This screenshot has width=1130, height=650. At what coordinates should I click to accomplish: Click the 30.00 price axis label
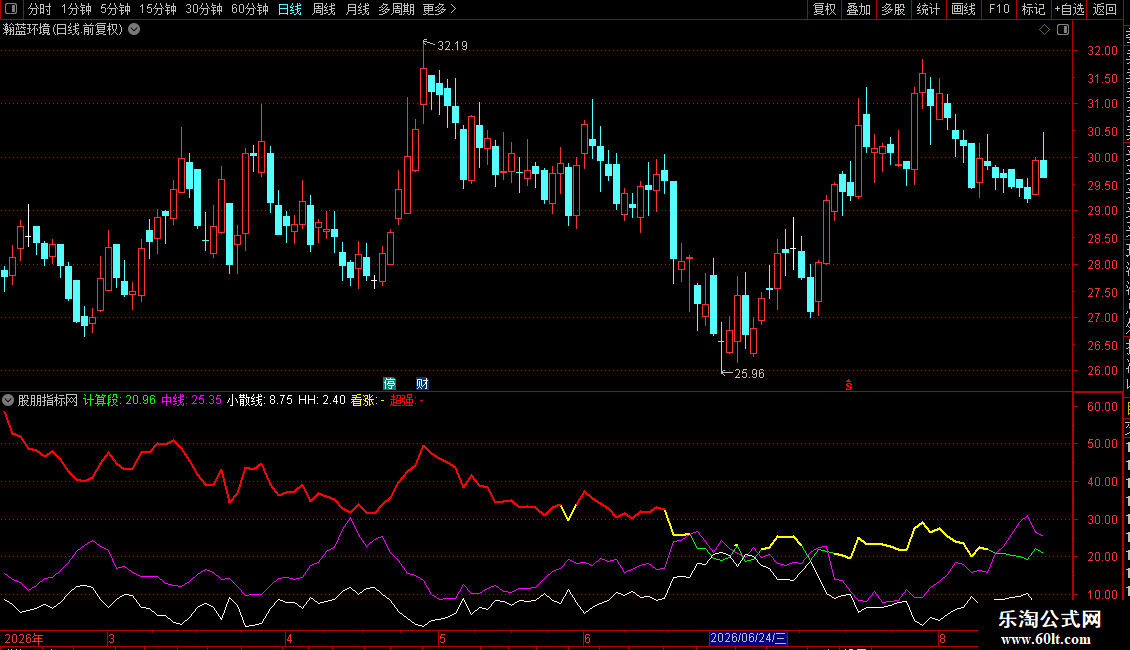[1102, 157]
